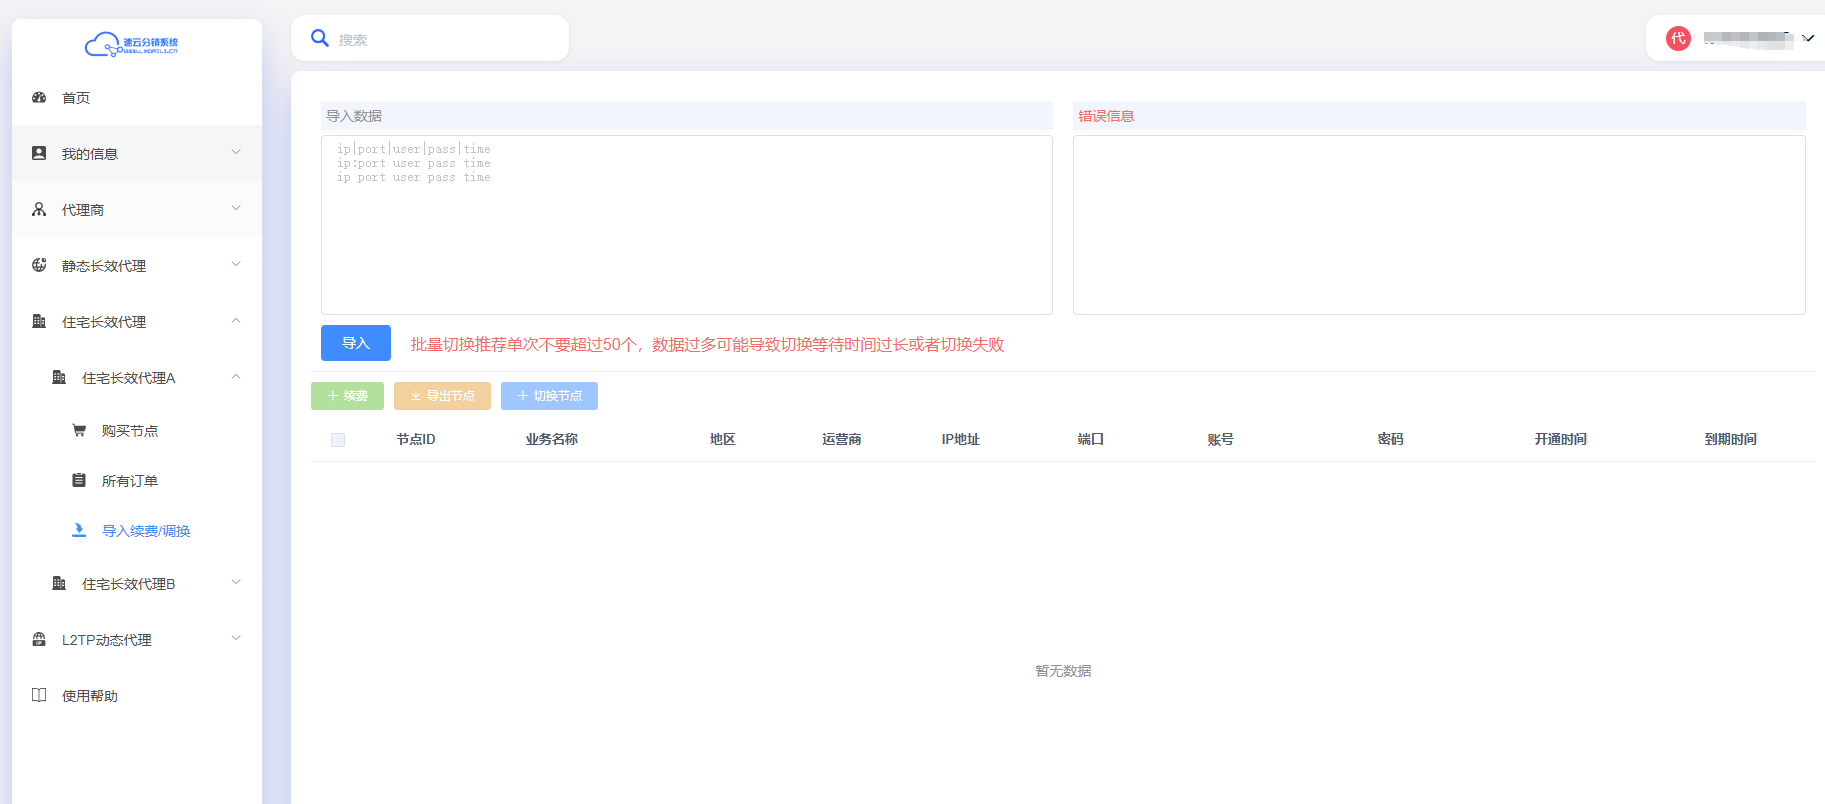Expand the 我的信息 submenu chevron

pos(236,153)
